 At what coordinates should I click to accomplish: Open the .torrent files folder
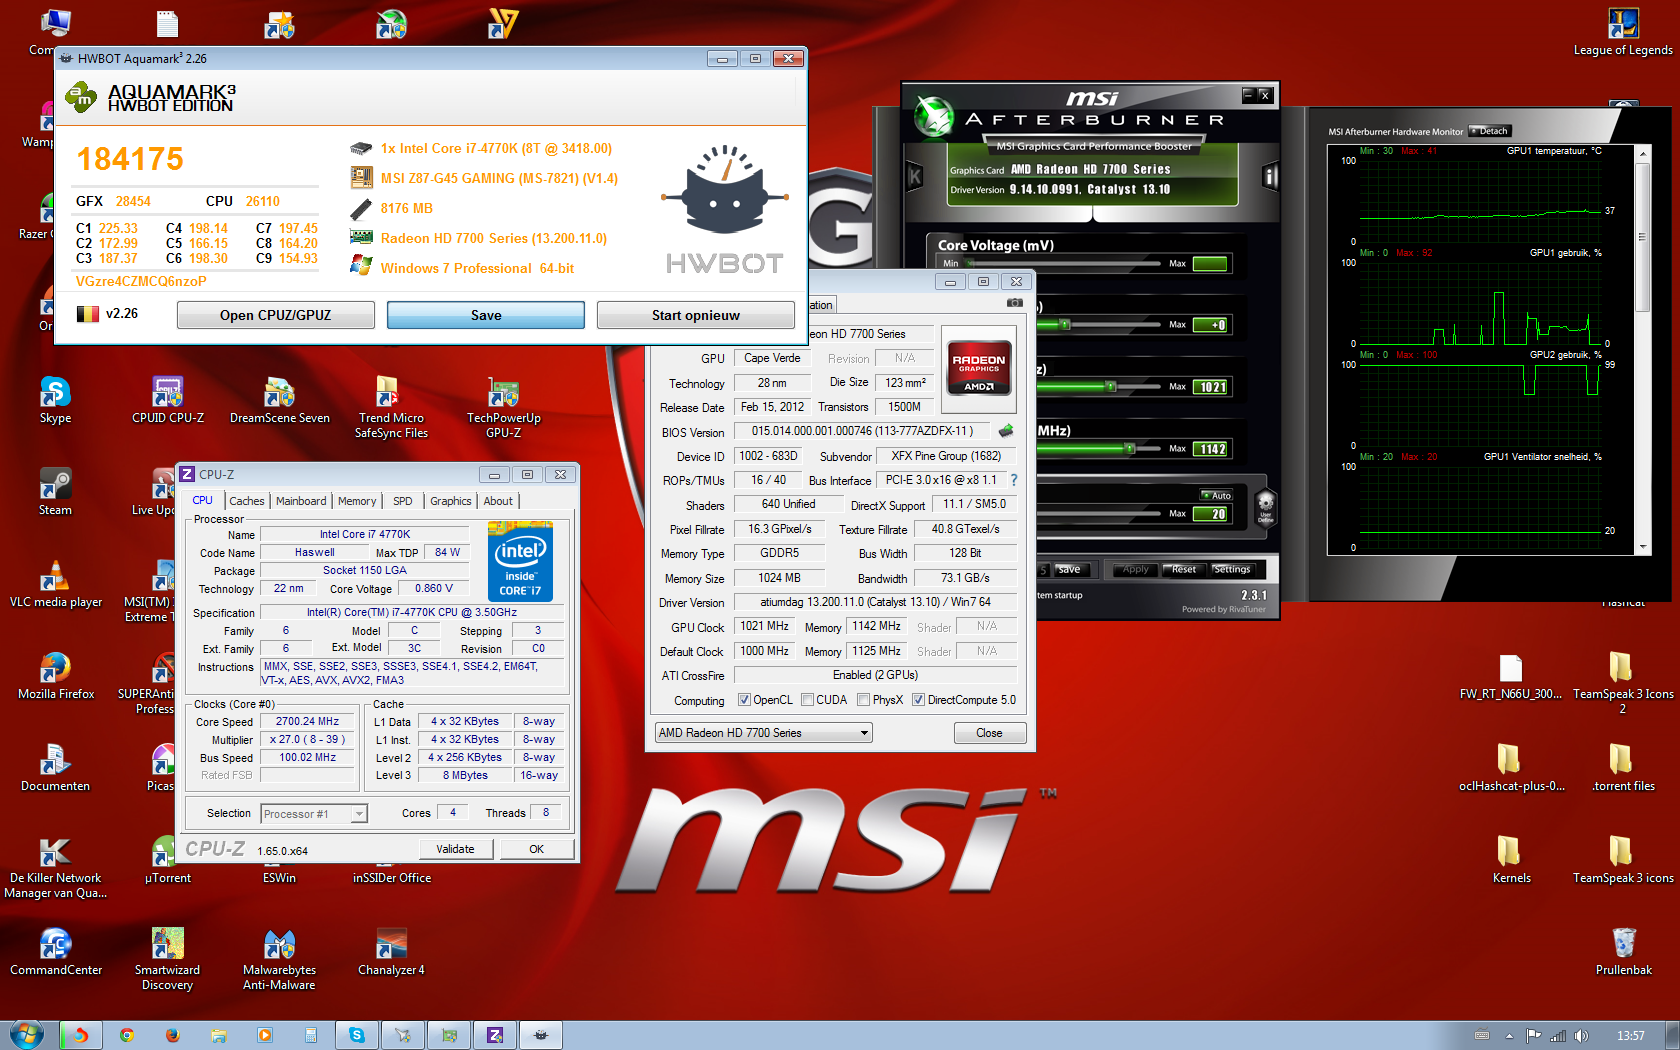pos(1623,768)
